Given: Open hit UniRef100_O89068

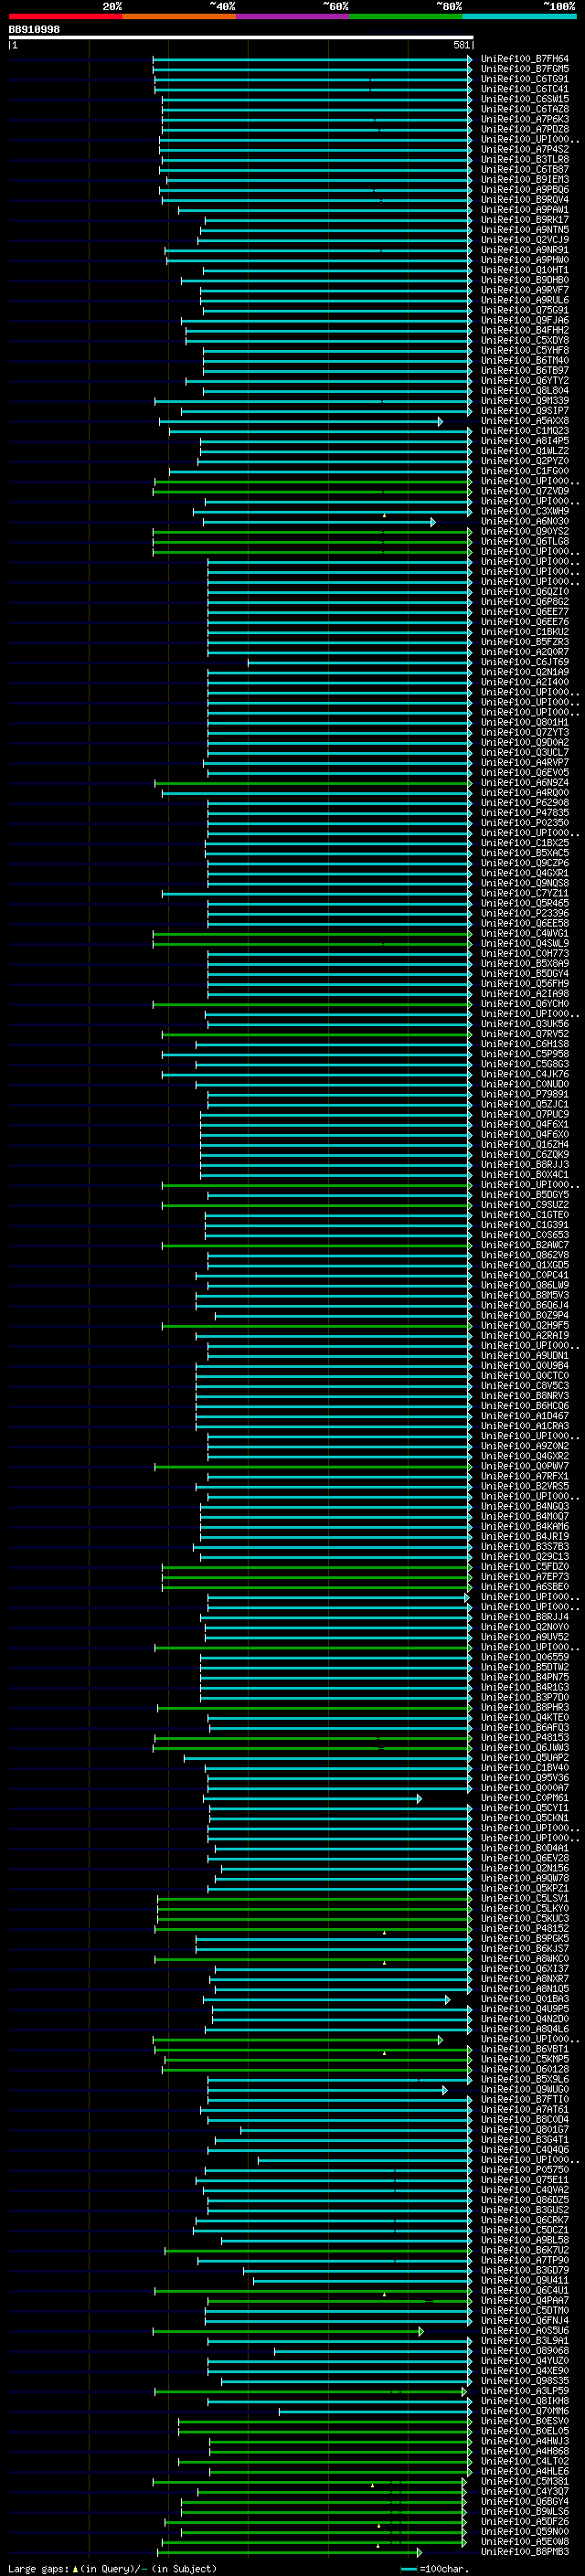Looking at the screenshot, I should click(x=524, y=2351).
